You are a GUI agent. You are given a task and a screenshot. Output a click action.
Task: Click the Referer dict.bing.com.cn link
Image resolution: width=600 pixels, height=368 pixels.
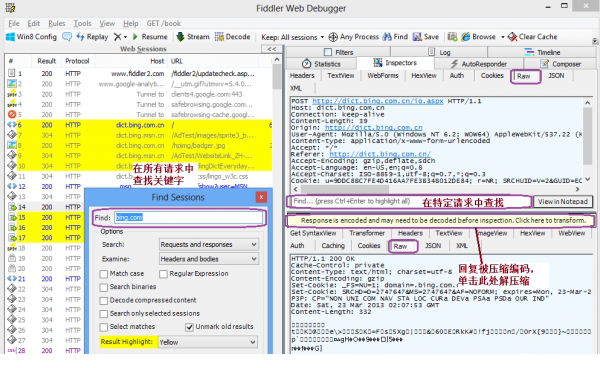point(380,154)
